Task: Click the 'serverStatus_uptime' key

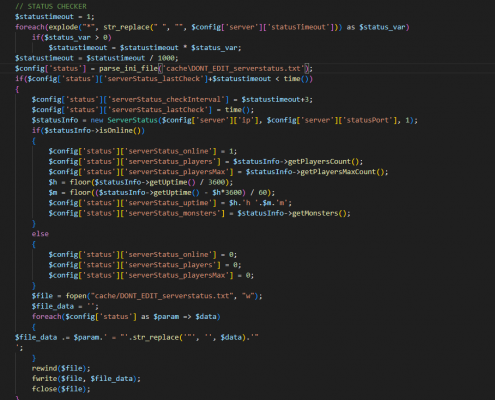Action: coord(168,203)
